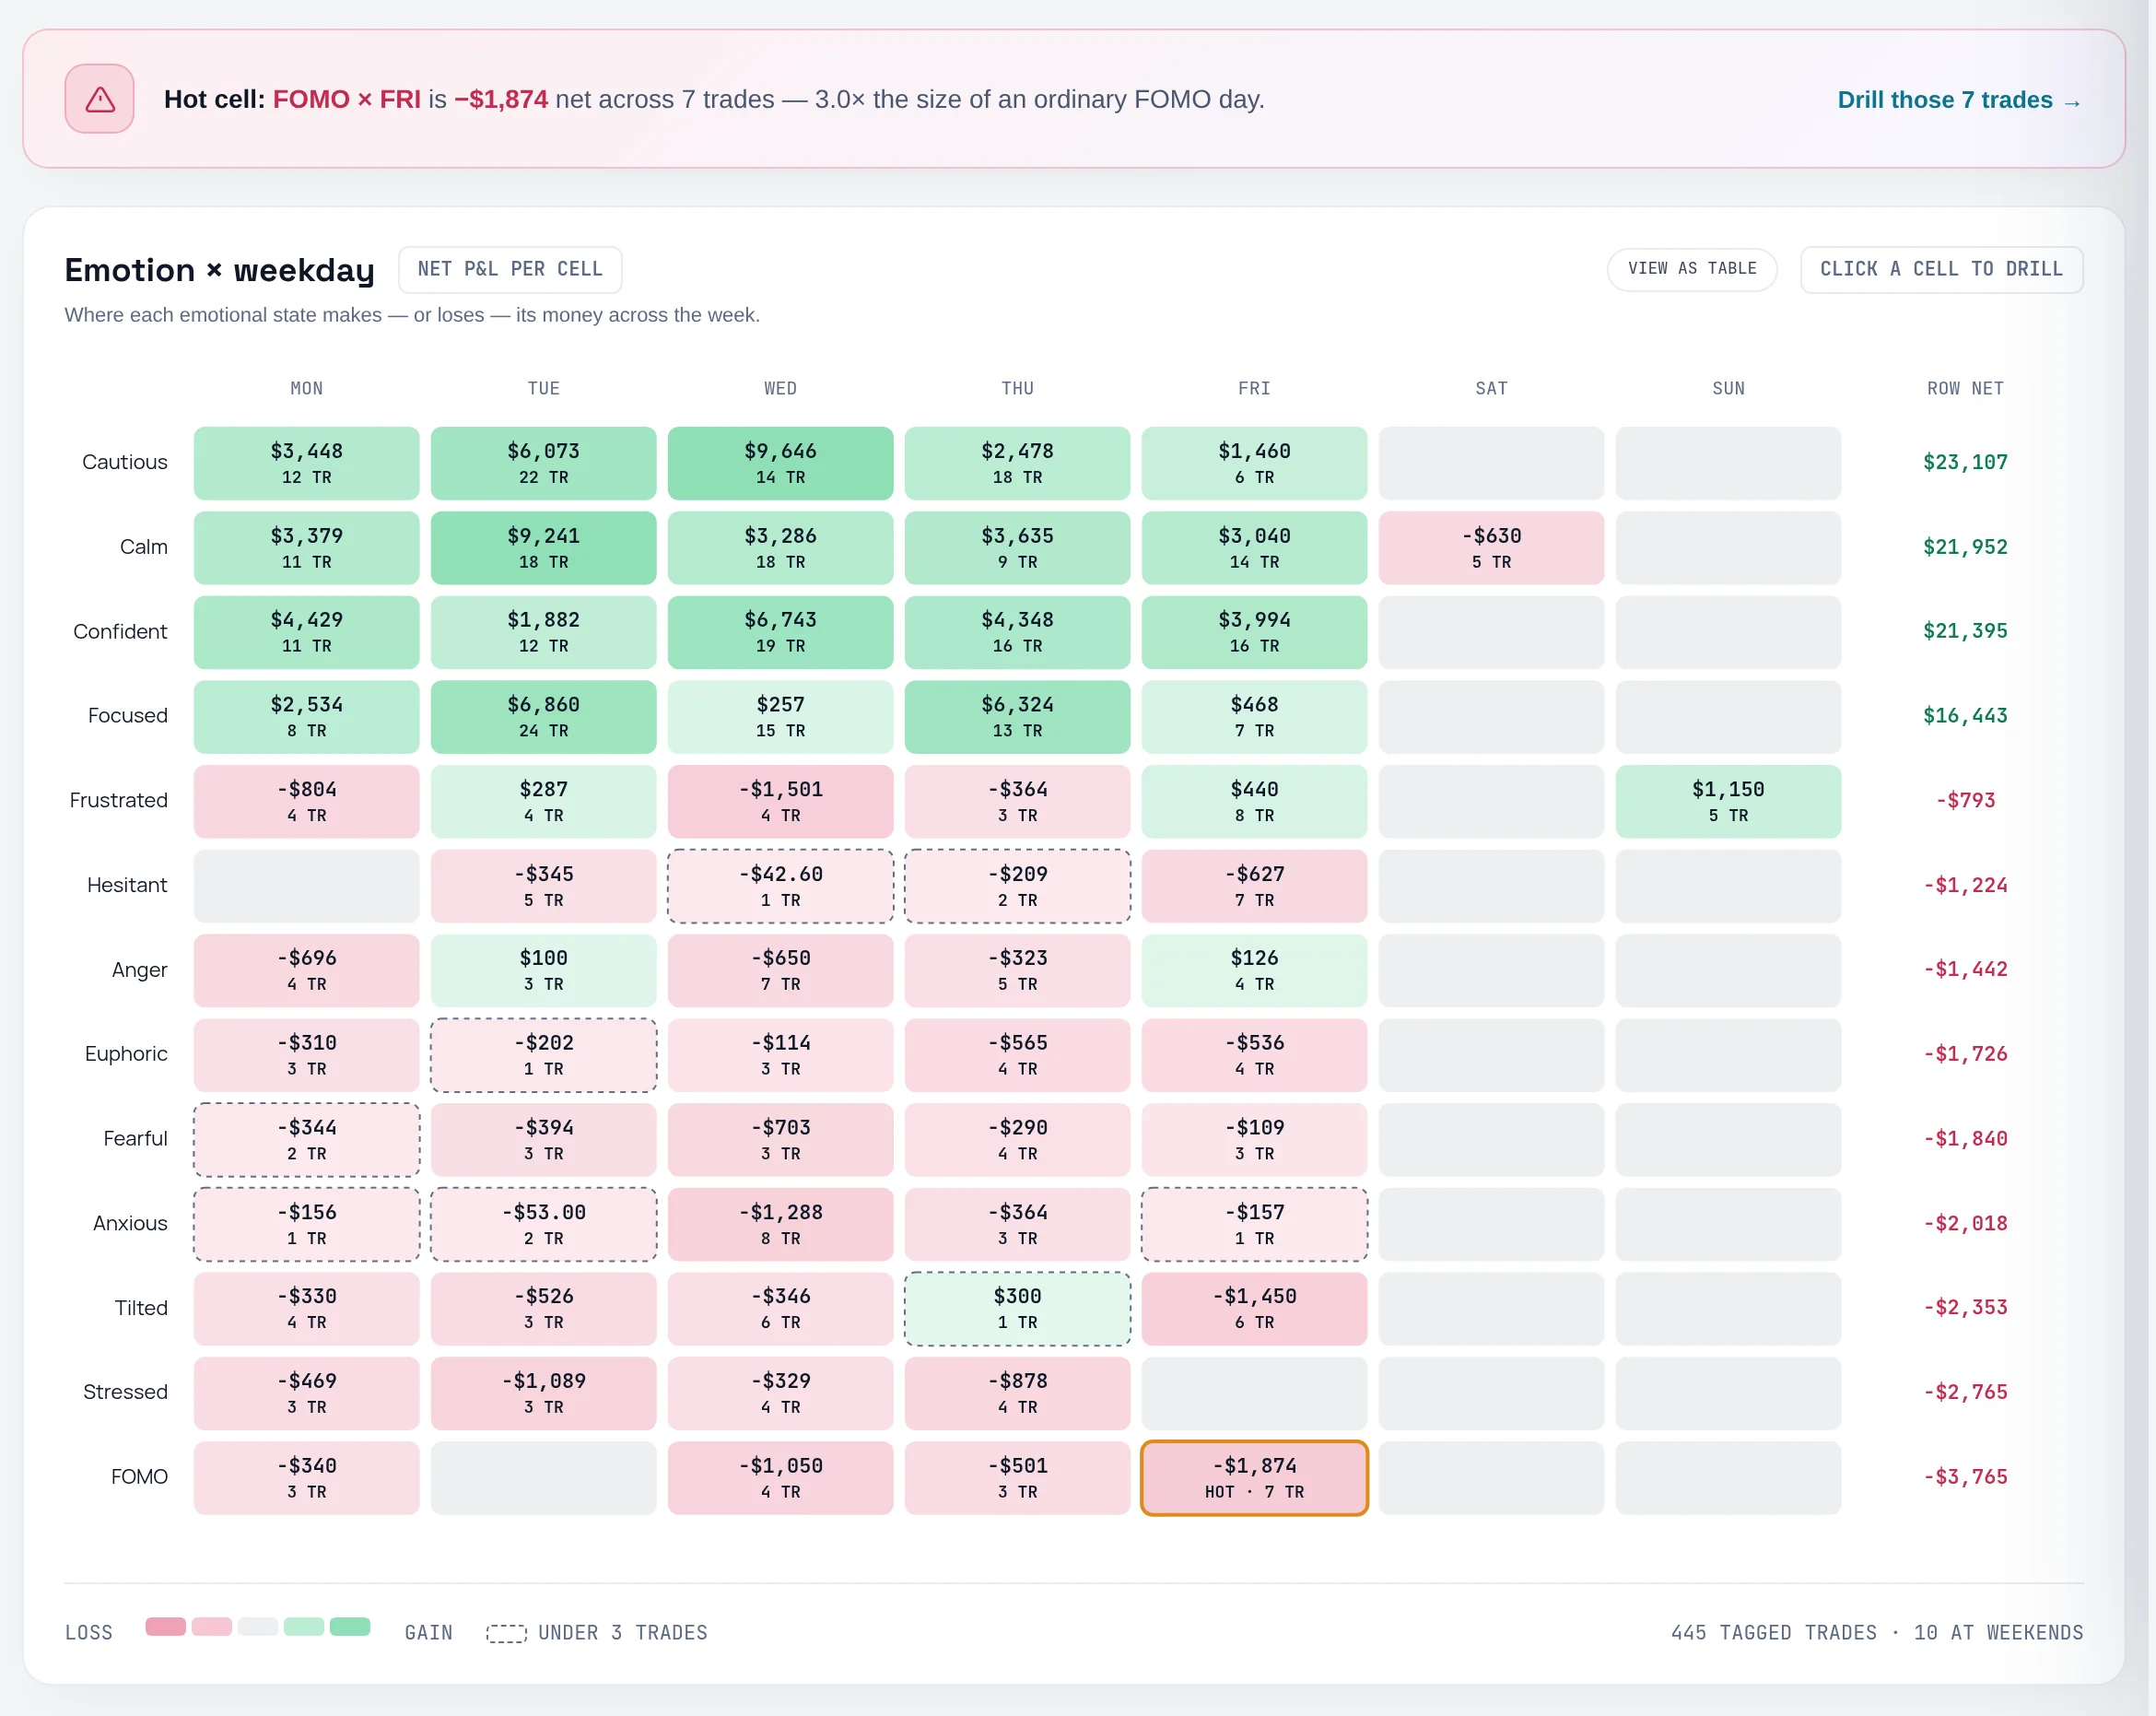Viewport: 2156px width, 1716px height.
Task: Click the 'View as table' button
Action: 1691,269
